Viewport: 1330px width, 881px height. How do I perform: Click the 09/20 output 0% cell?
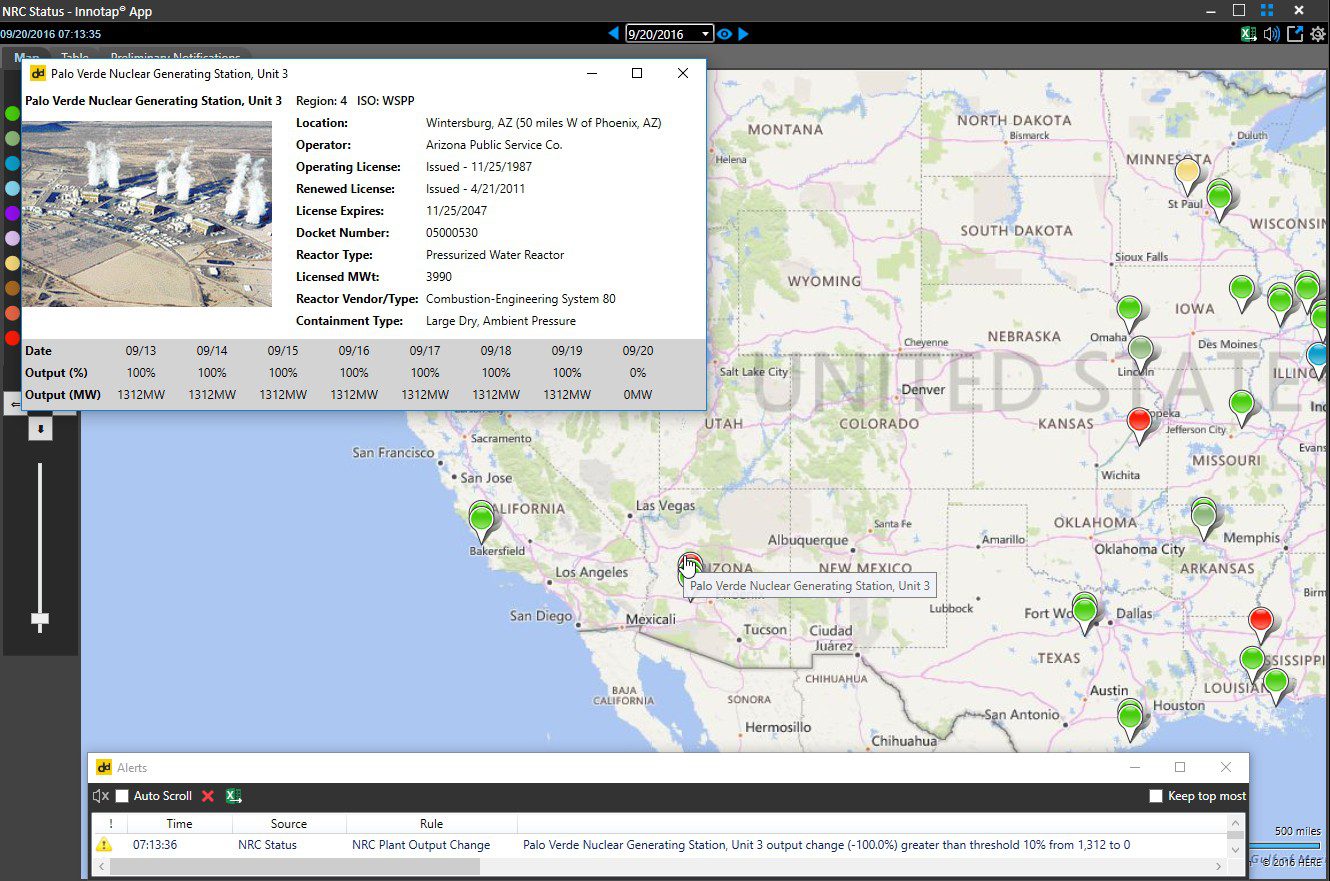coord(638,373)
